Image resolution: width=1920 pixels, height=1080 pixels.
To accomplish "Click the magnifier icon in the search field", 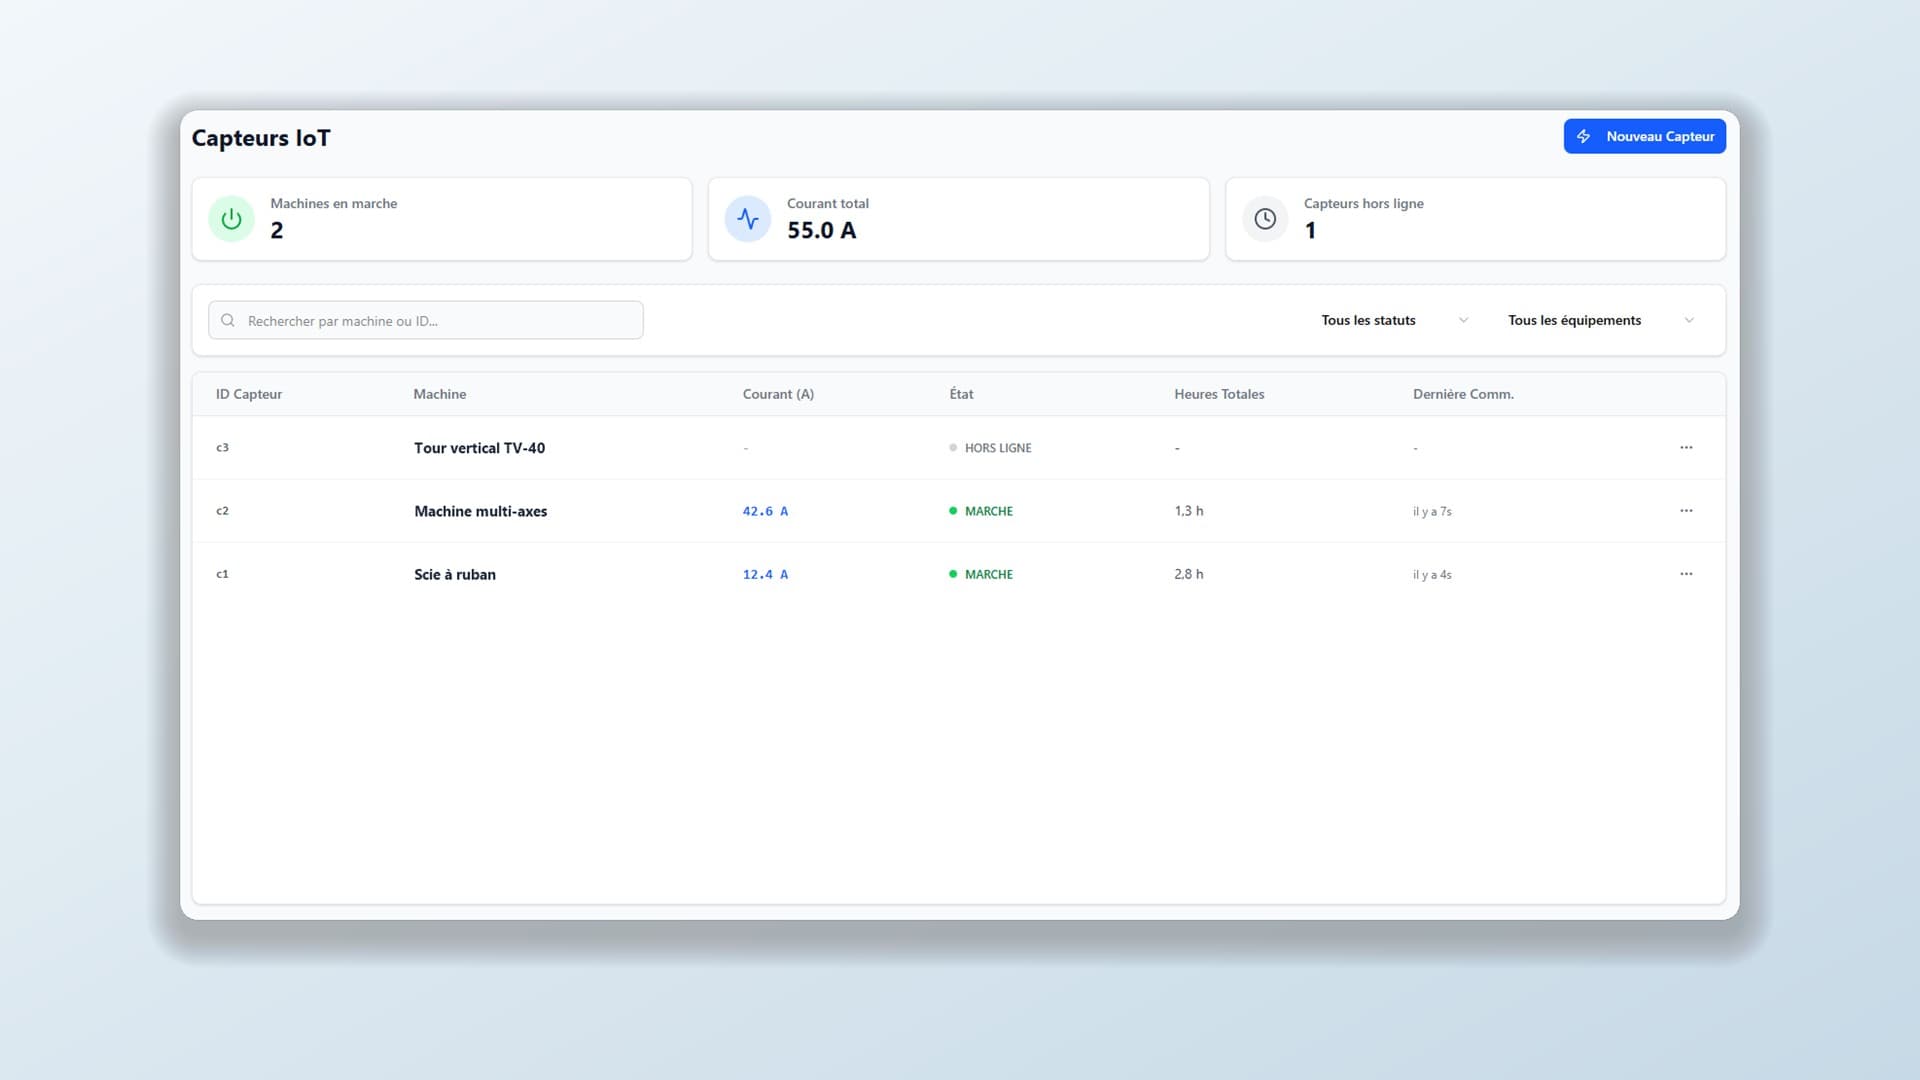I will (x=228, y=320).
